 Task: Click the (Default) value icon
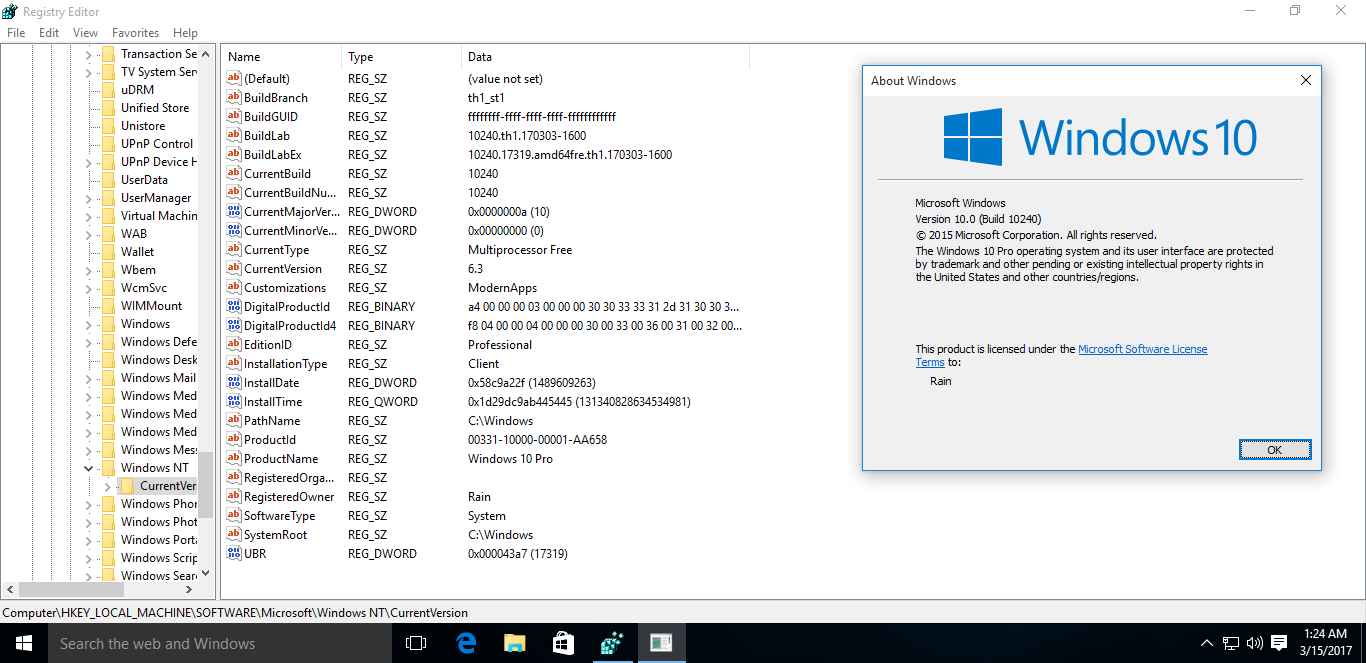click(234, 78)
